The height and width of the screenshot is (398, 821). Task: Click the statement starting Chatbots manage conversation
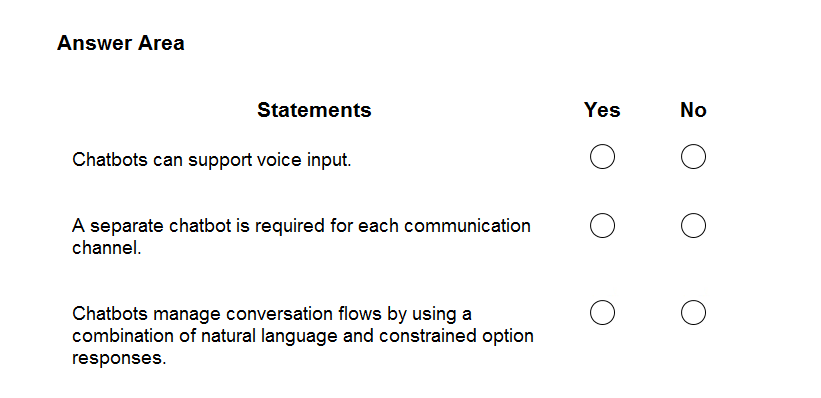click(x=303, y=336)
